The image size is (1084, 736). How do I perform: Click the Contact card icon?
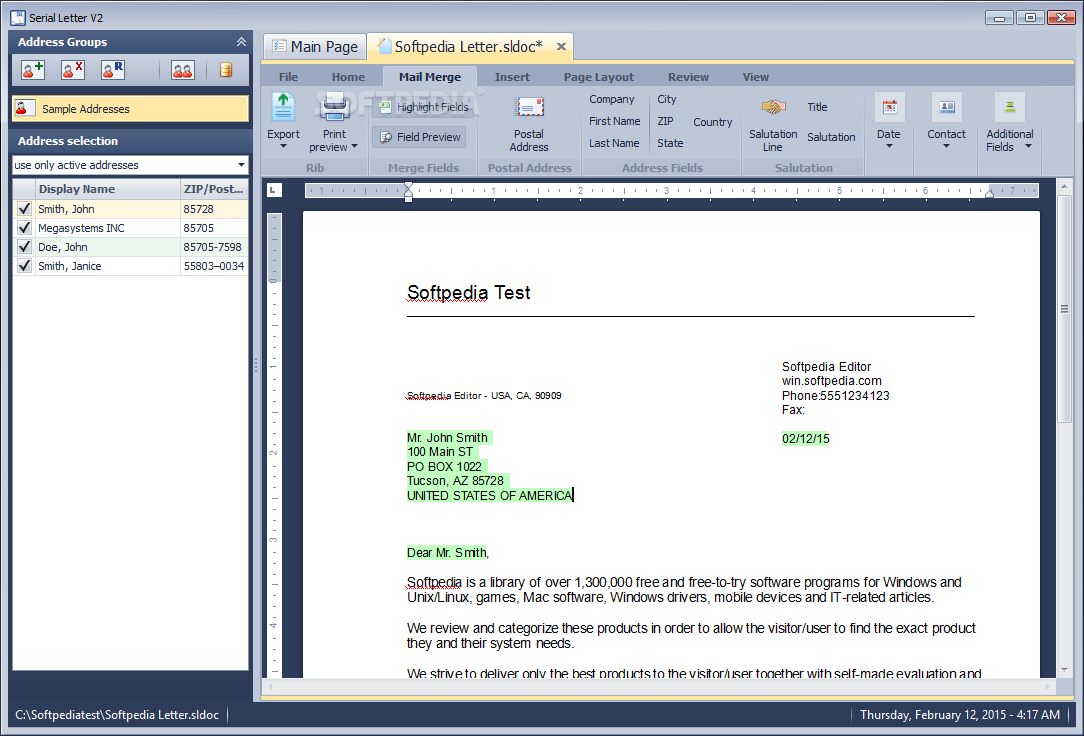[946, 107]
